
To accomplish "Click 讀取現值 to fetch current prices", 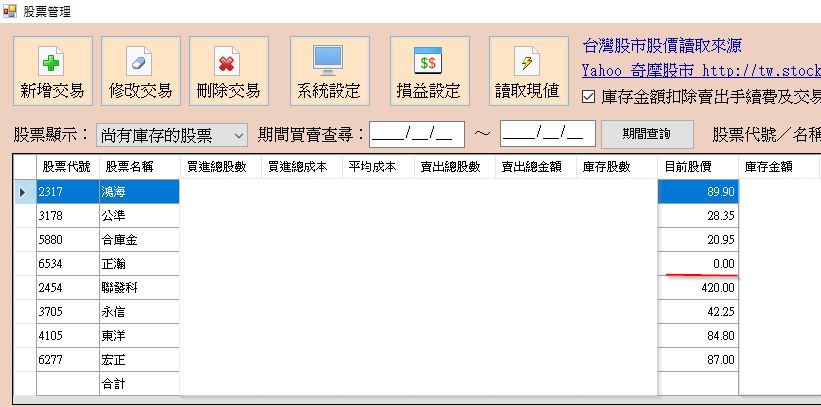I will pyautogui.click(x=529, y=71).
